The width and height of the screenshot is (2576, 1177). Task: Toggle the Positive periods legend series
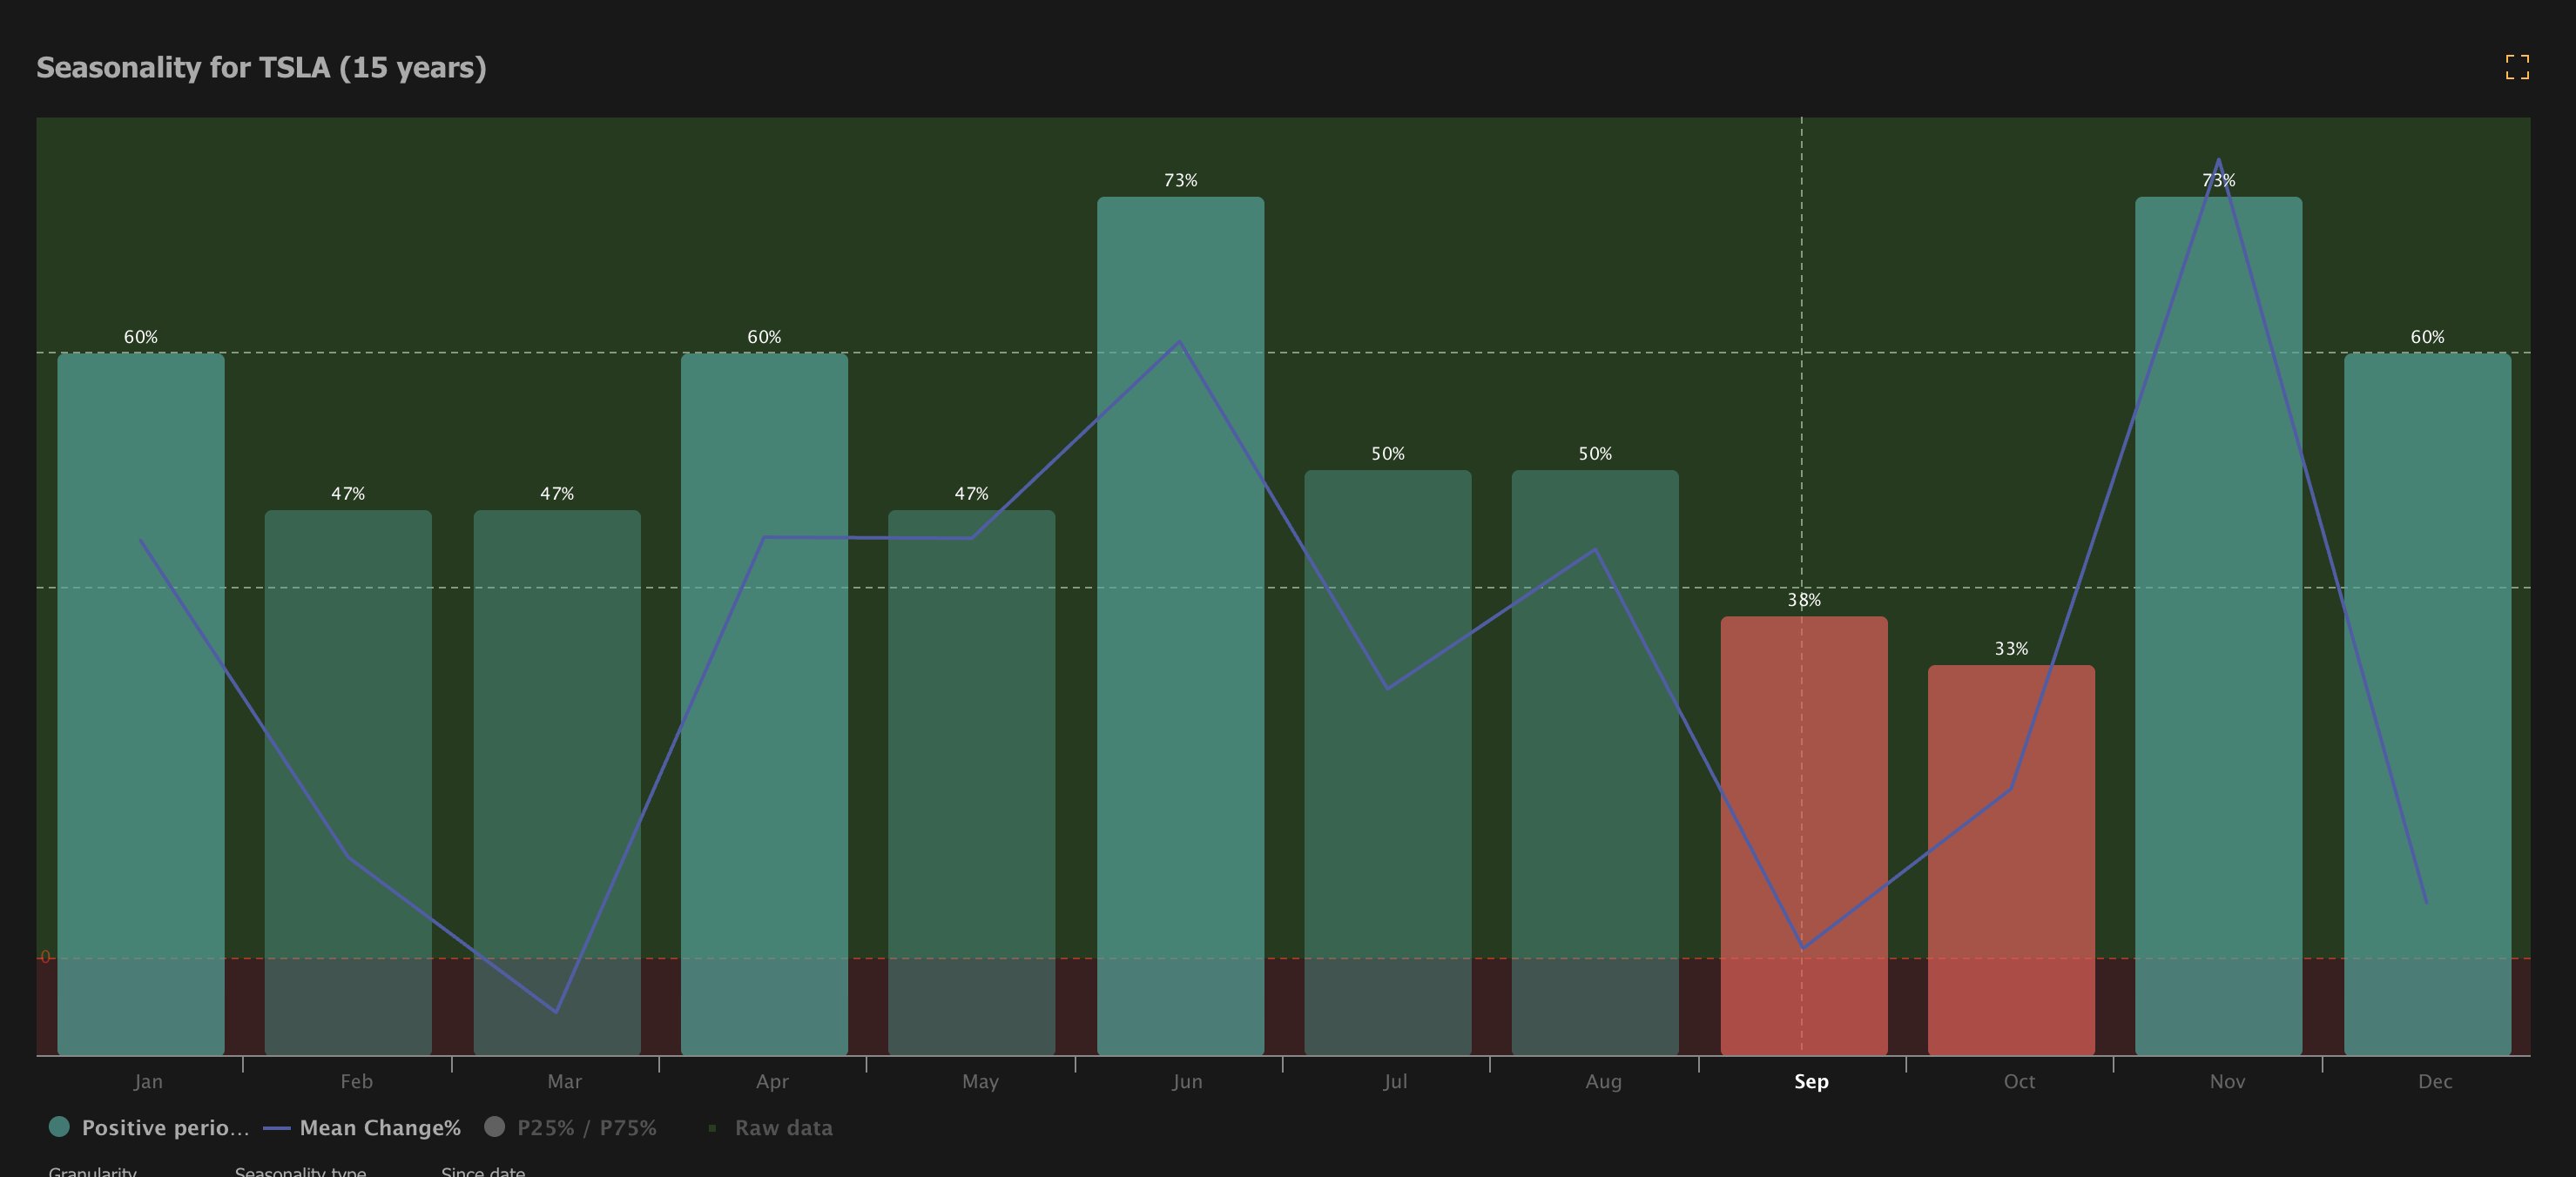165,1128
